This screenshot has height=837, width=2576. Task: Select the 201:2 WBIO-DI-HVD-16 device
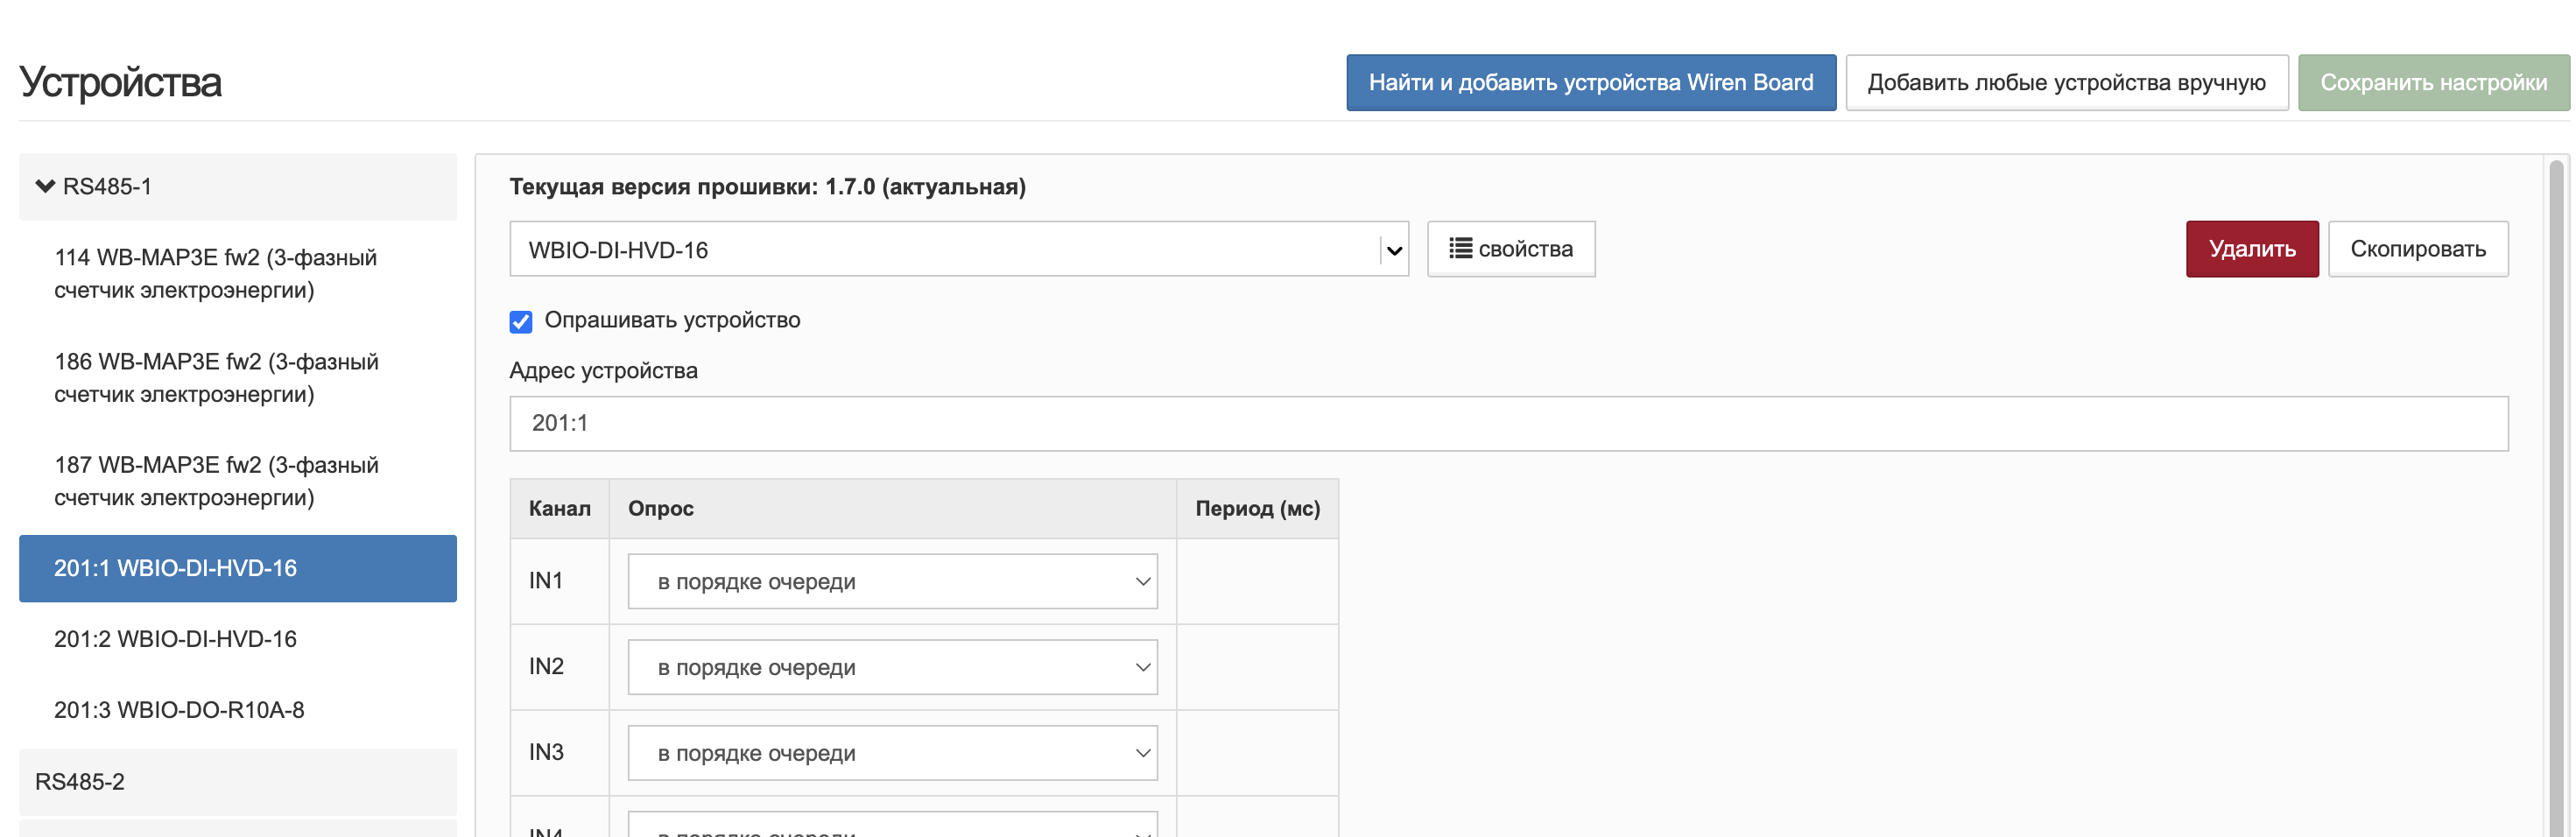click(176, 639)
